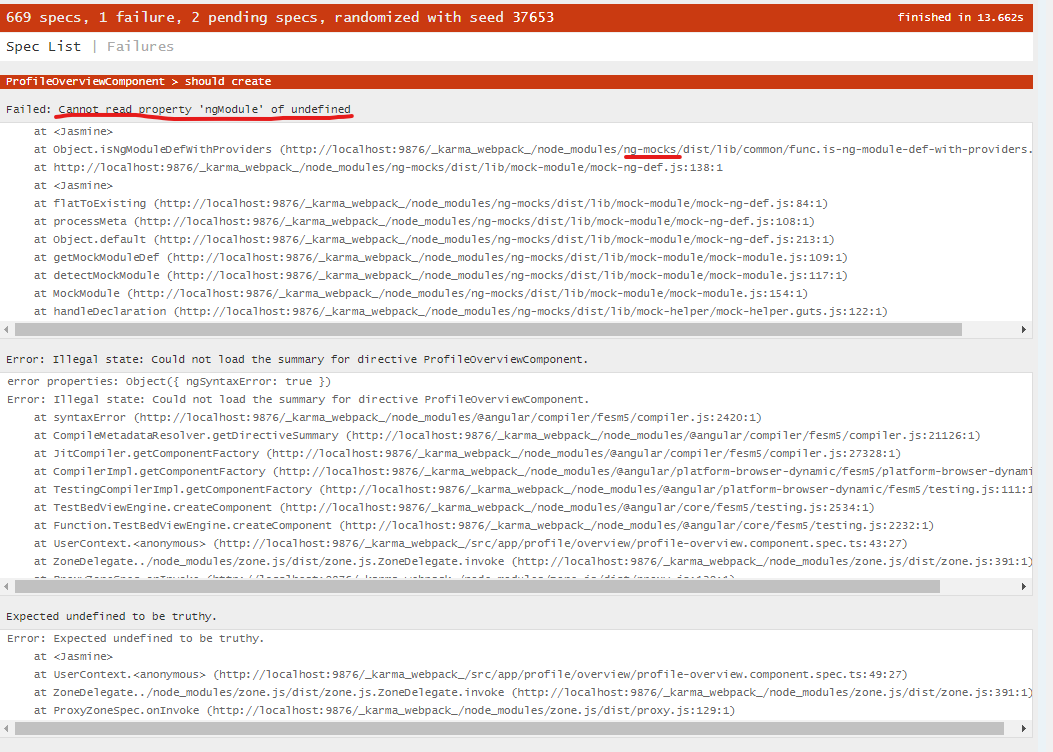Click the 'finished in 13.662s' duration text
Image resolution: width=1053 pixels, height=752 pixels.
960,17
